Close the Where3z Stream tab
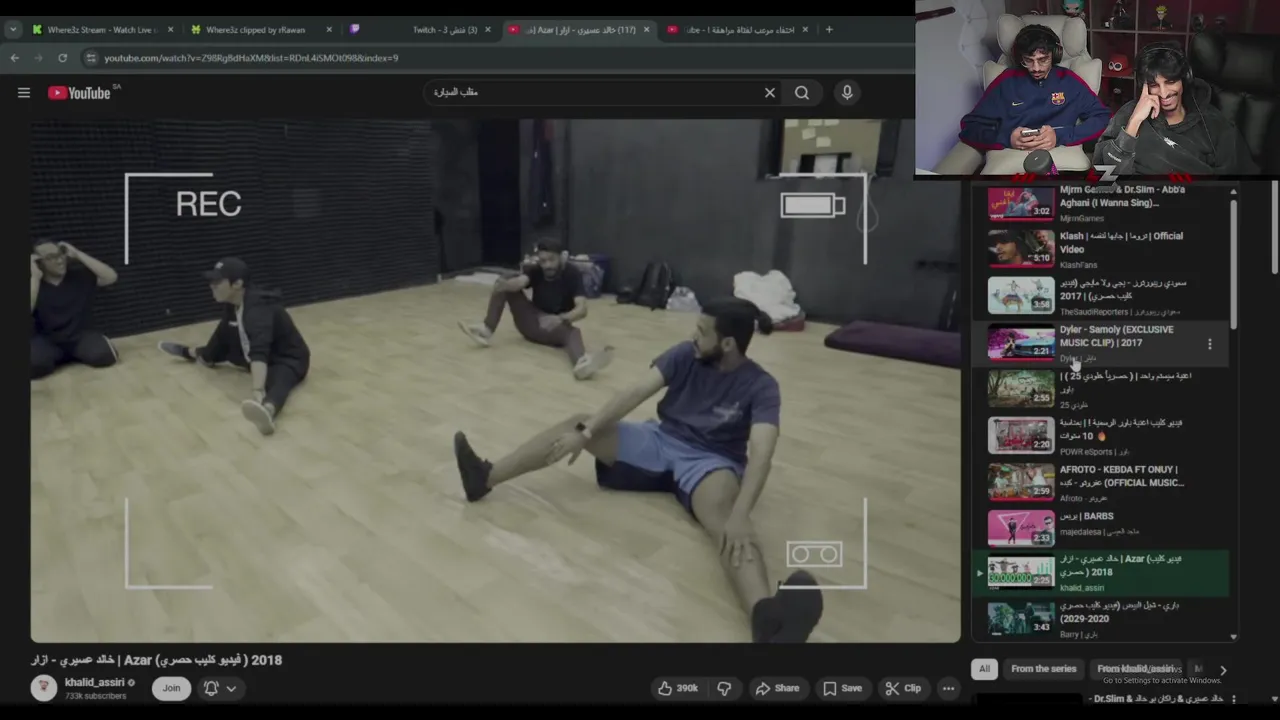The width and height of the screenshot is (1280, 720). [170, 30]
